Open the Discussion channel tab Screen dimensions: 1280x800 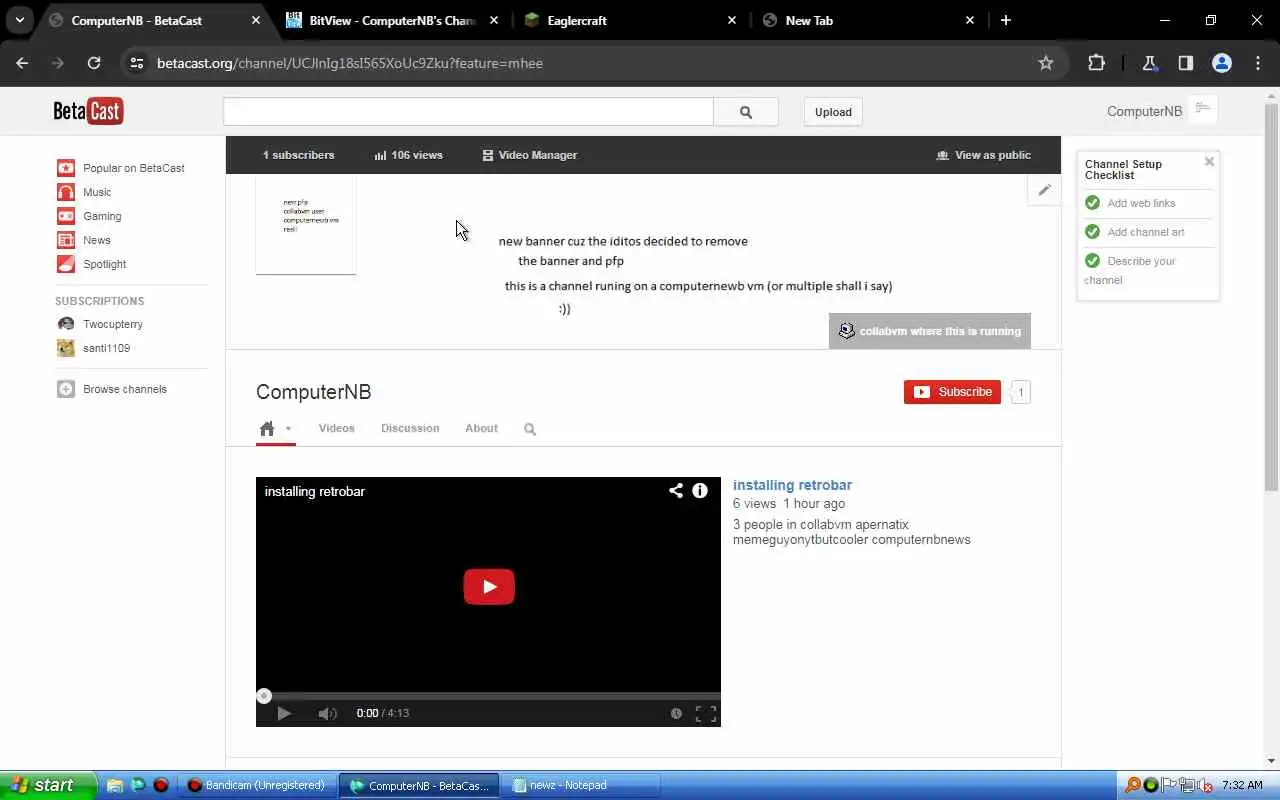(x=410, y=428)
